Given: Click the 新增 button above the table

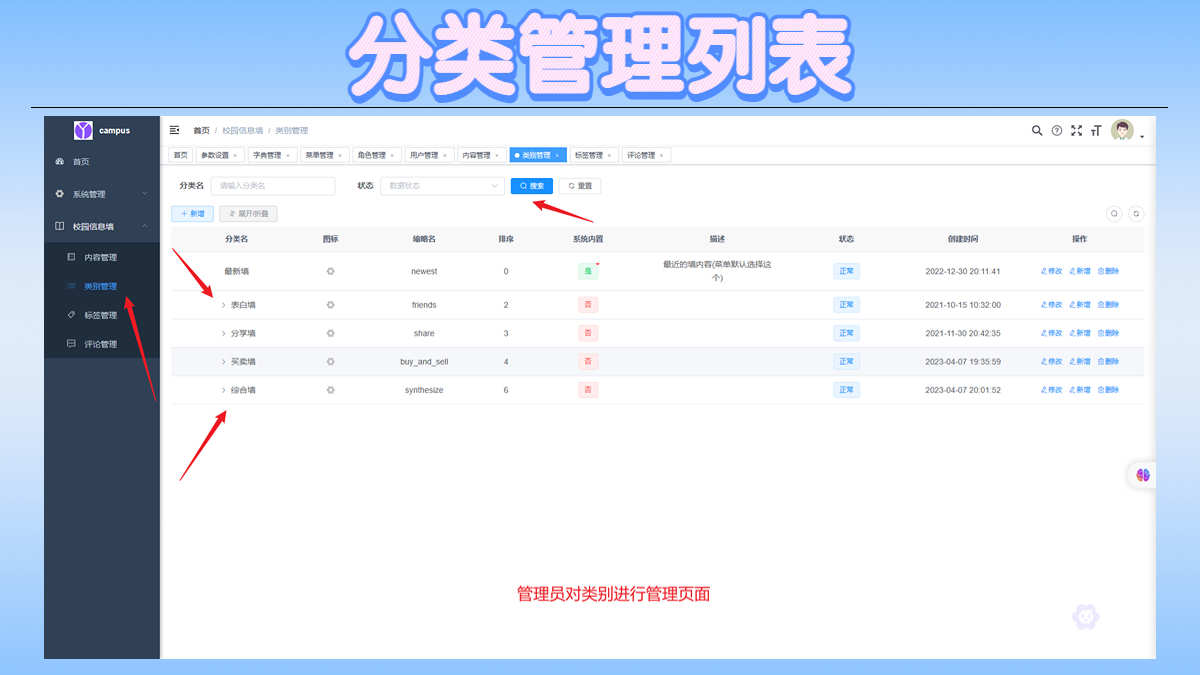Looking at the screenshot, I should (x=193, y=213).
